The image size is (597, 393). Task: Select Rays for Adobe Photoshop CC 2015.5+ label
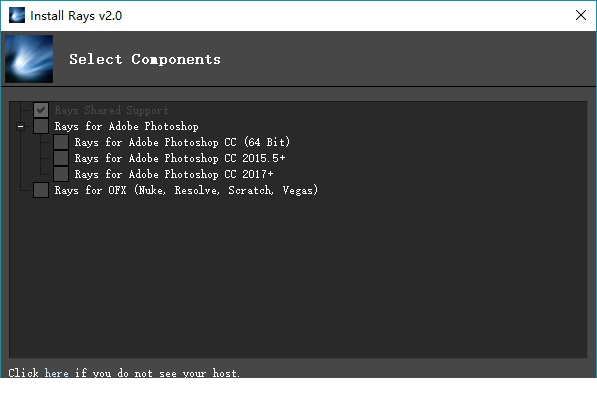[x=180, y=158]
